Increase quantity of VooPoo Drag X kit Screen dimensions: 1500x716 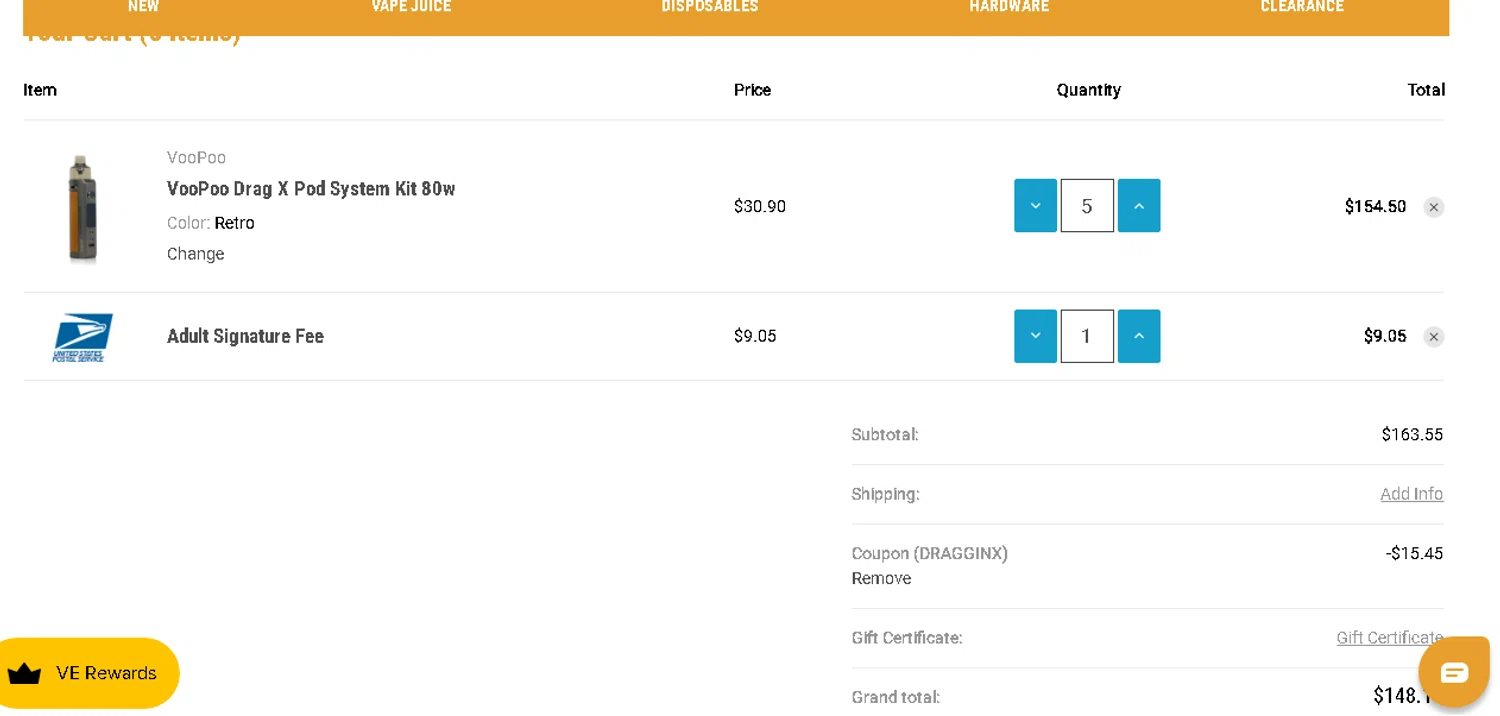click(1139, 206)
